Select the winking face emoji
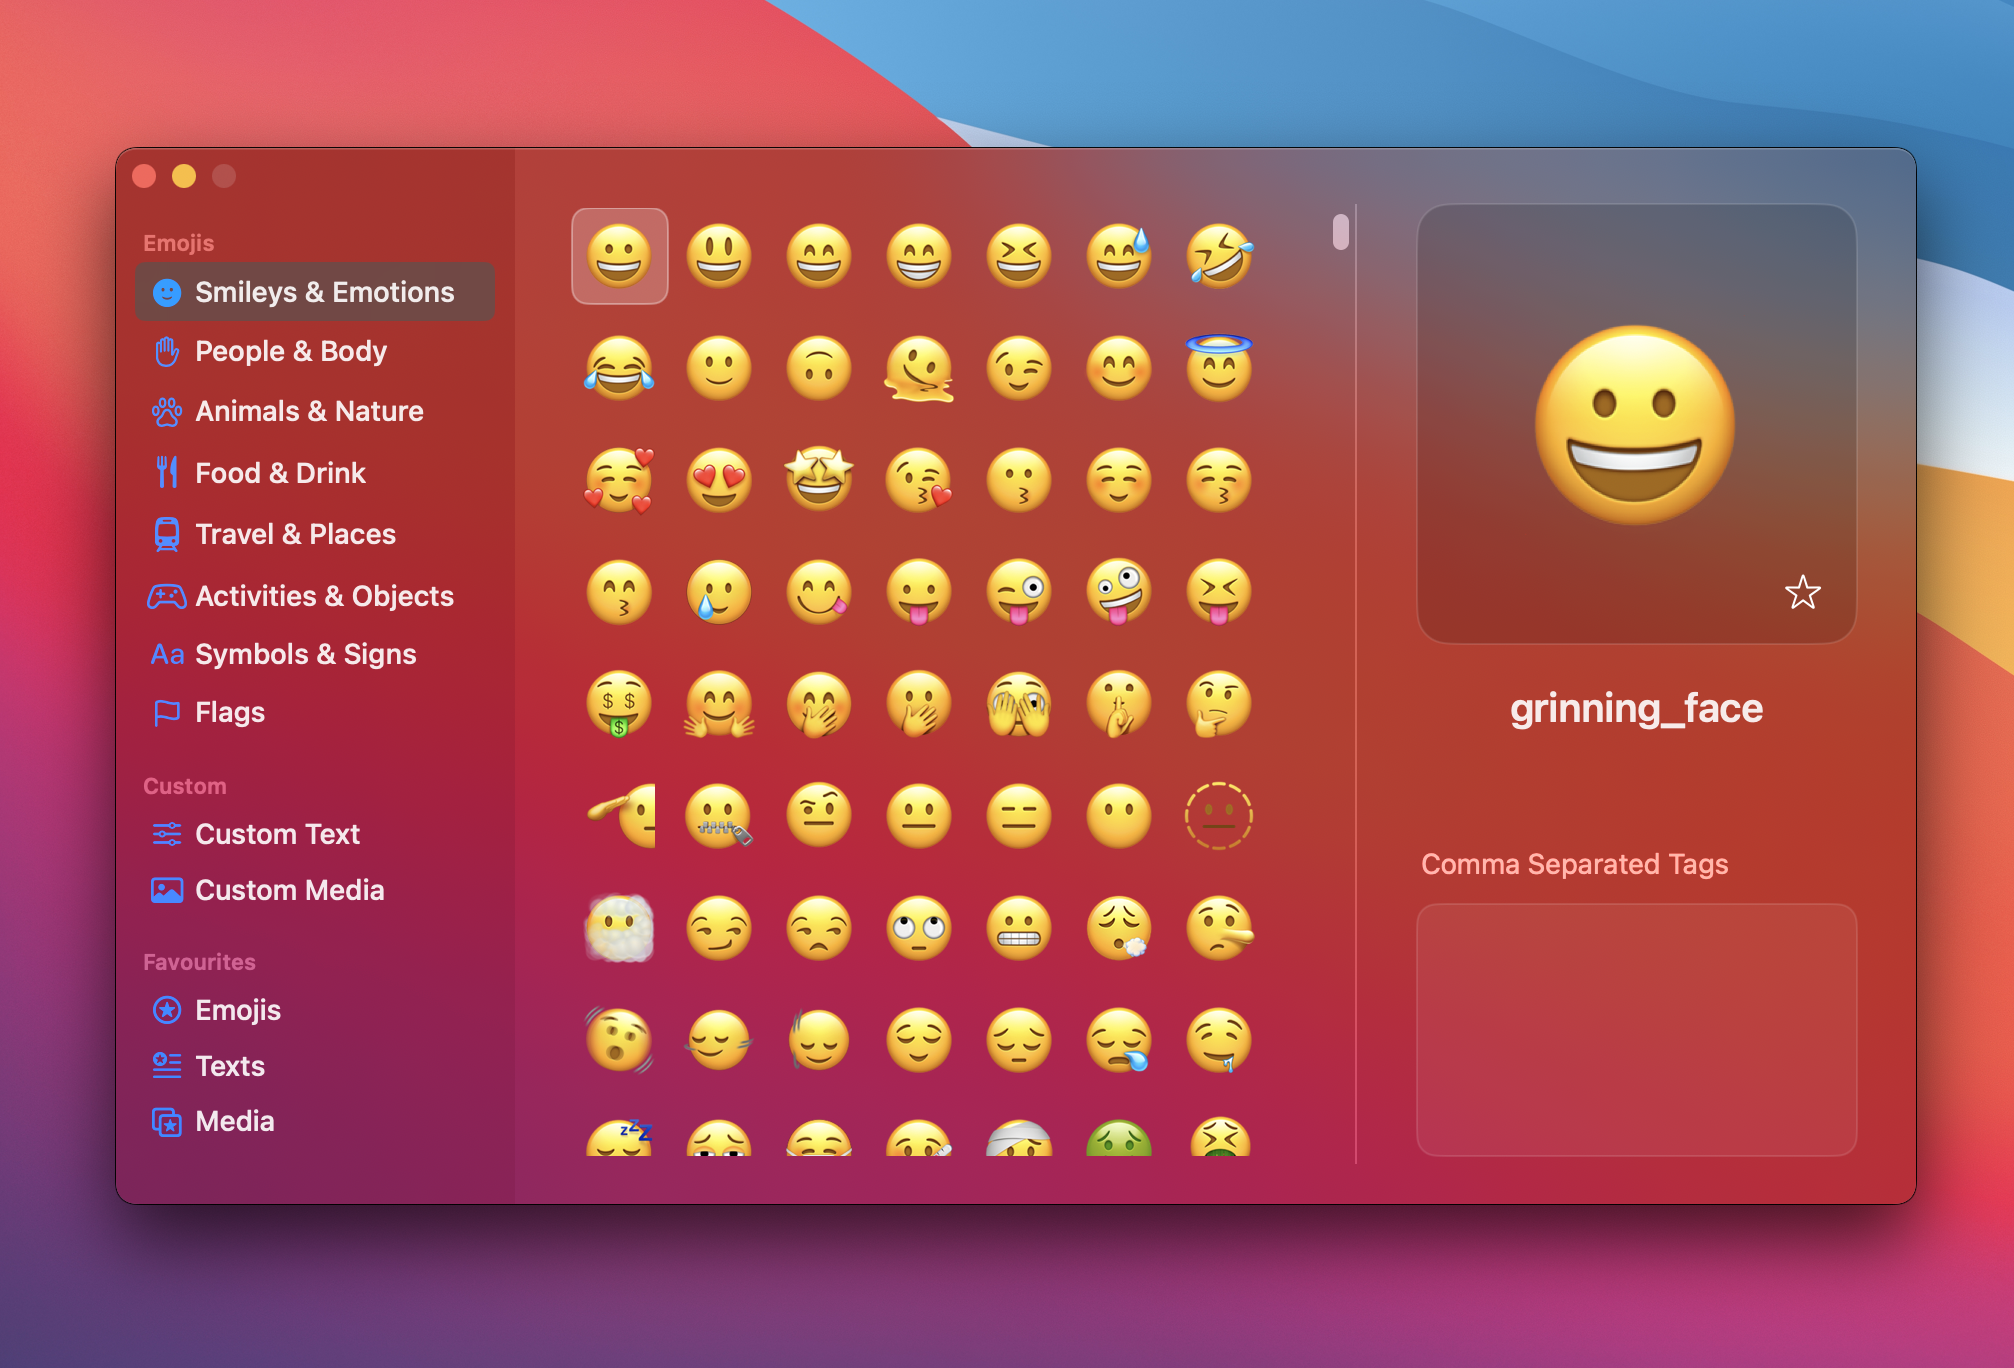 click(x=1019, y=368)
